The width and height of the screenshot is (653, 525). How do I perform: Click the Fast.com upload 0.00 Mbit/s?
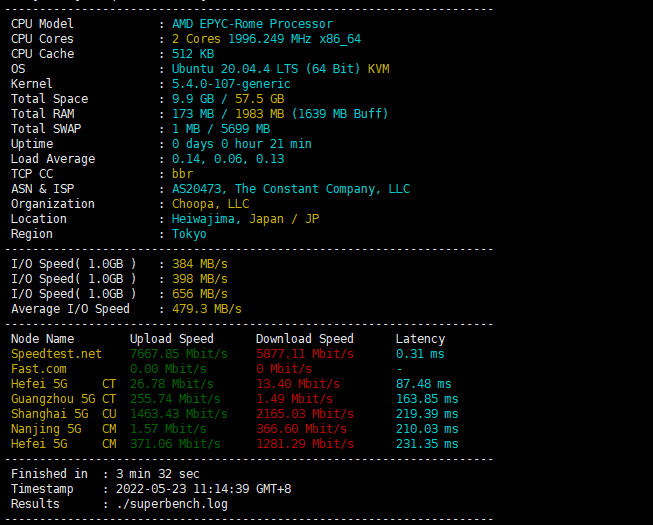click(x=168, y=368)
